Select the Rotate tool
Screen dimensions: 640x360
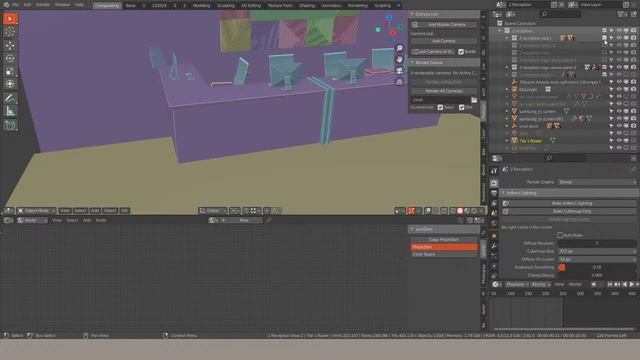pos(10,58)
